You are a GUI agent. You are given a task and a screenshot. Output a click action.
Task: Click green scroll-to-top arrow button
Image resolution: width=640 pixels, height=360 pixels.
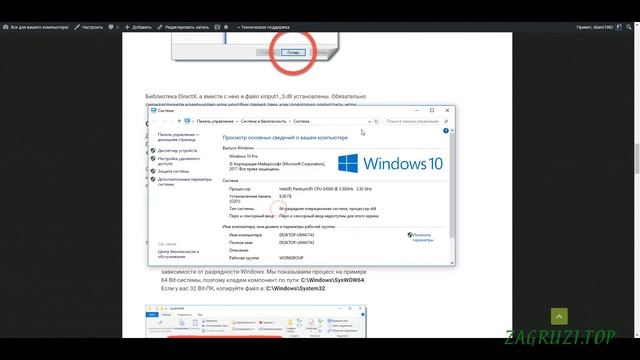click(x=559, y=316)
